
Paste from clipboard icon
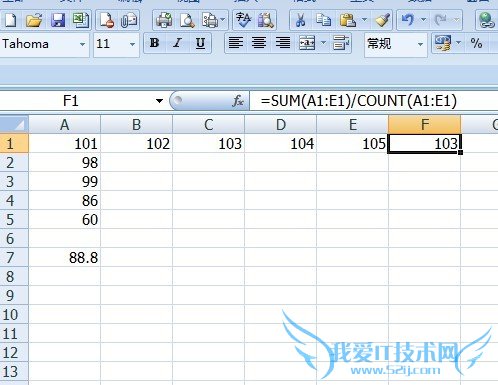click(348, 20)
